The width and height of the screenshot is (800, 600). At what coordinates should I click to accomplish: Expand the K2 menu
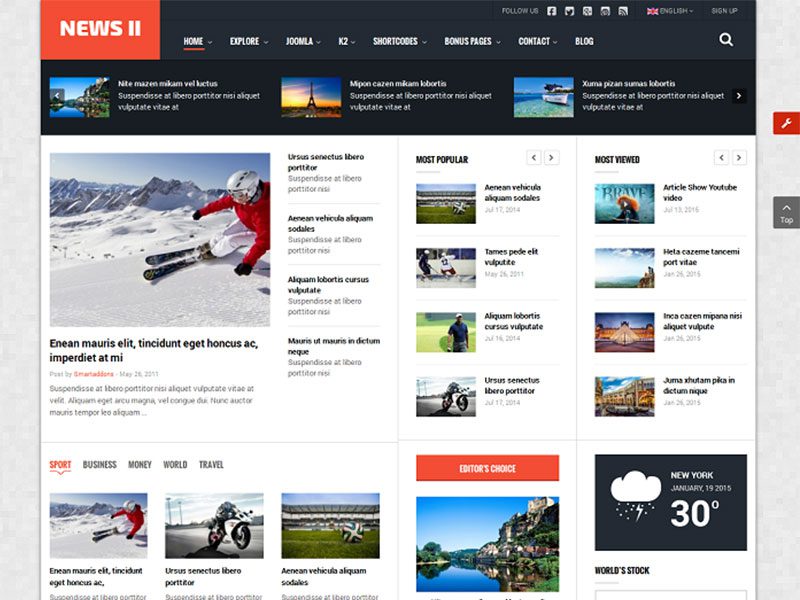pos(346,41)
